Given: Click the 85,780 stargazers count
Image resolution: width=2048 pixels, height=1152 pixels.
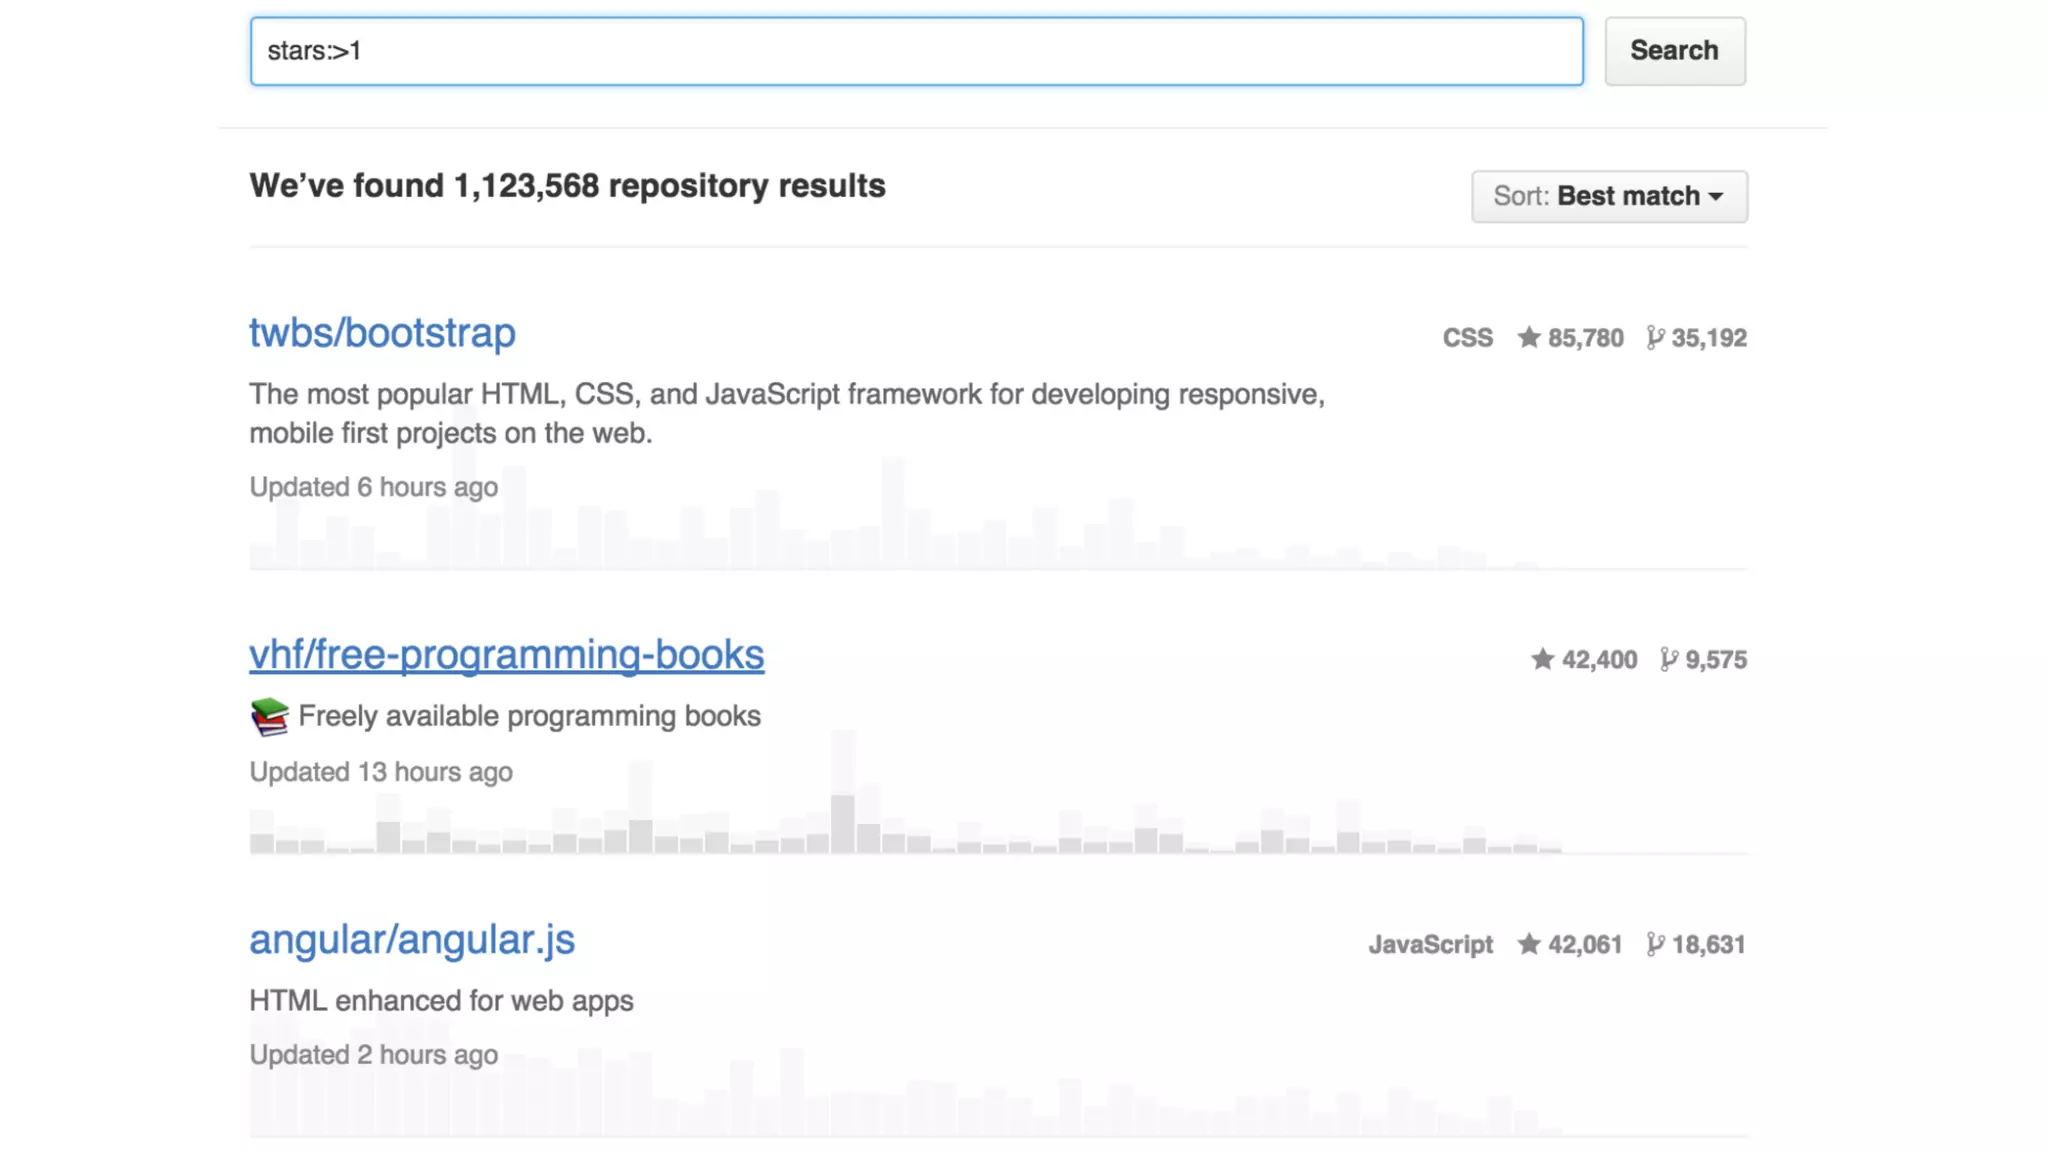Looking at the screenshot, I should [x=1585, y=338].
